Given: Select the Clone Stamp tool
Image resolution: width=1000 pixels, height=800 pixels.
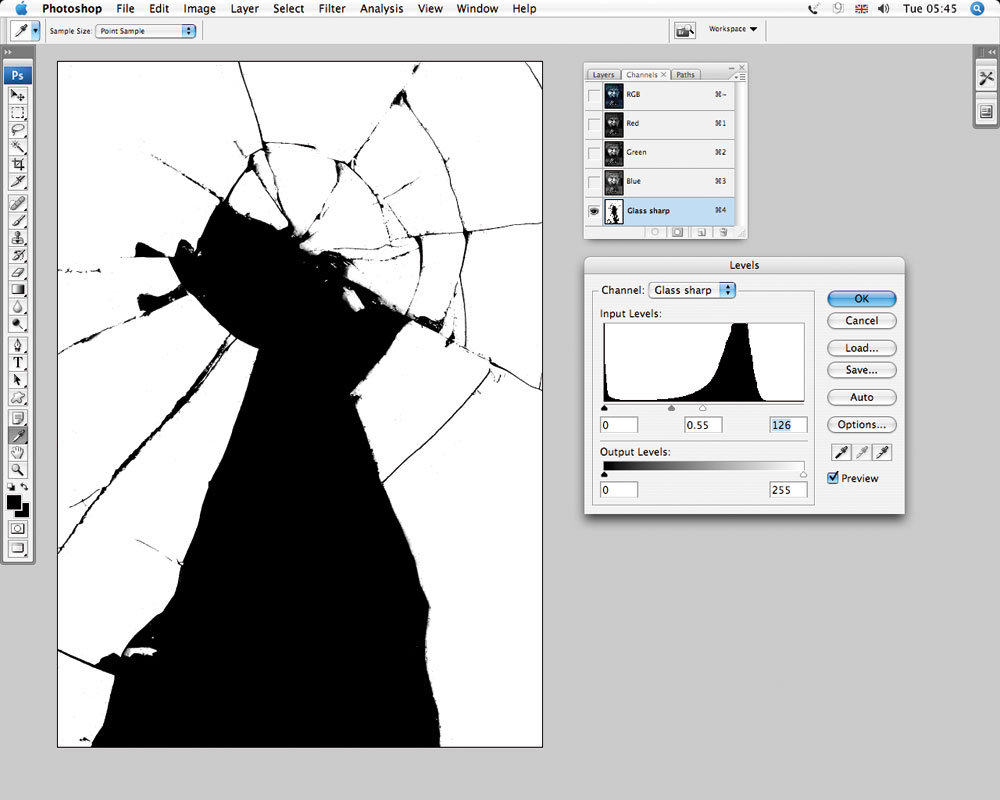Looking at the screenshot, I should 18,238.
